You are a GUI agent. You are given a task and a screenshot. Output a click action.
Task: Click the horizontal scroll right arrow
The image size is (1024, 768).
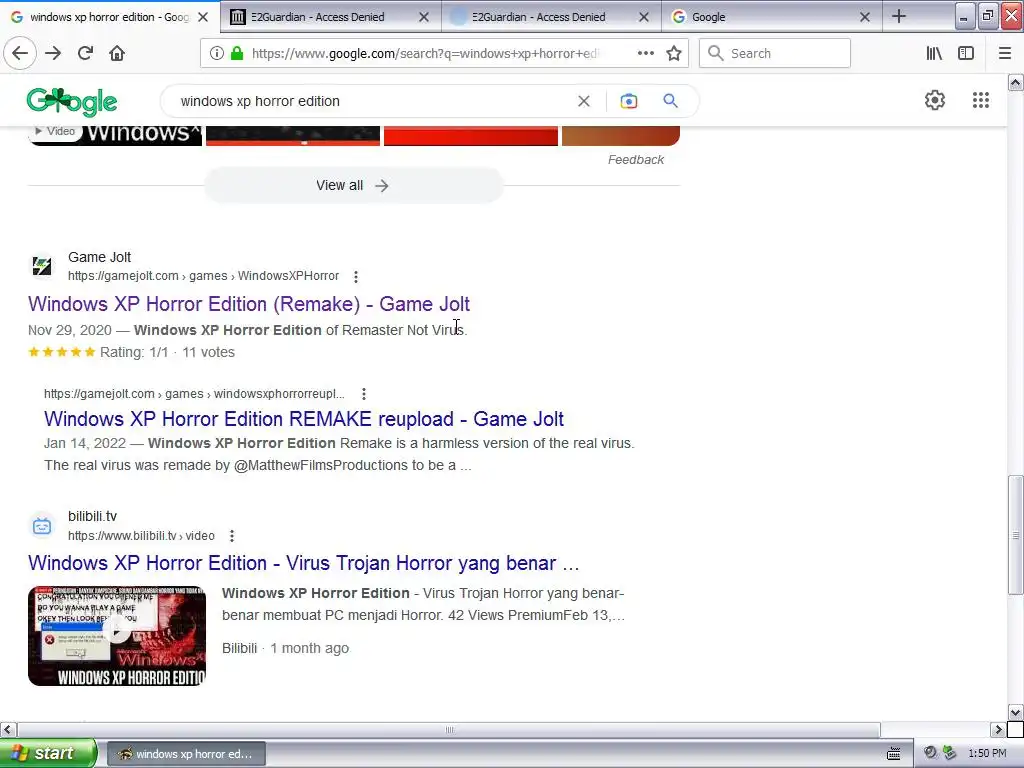(998, 729)
